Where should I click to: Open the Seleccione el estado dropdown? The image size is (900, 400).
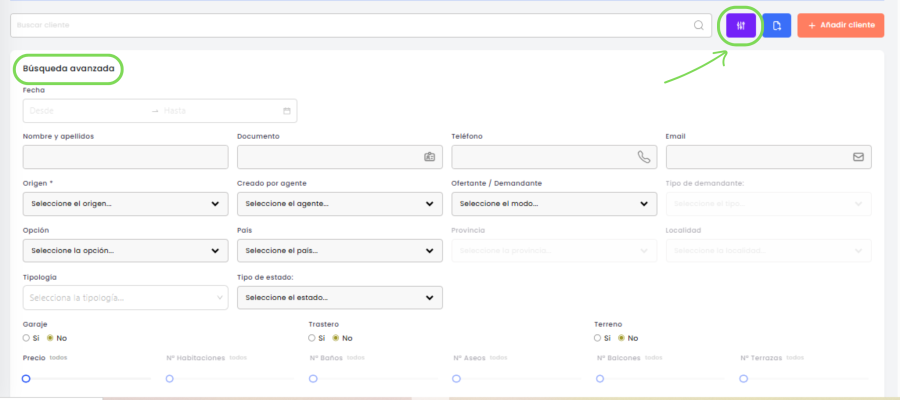pyautogui.click(x=340, y=298)
